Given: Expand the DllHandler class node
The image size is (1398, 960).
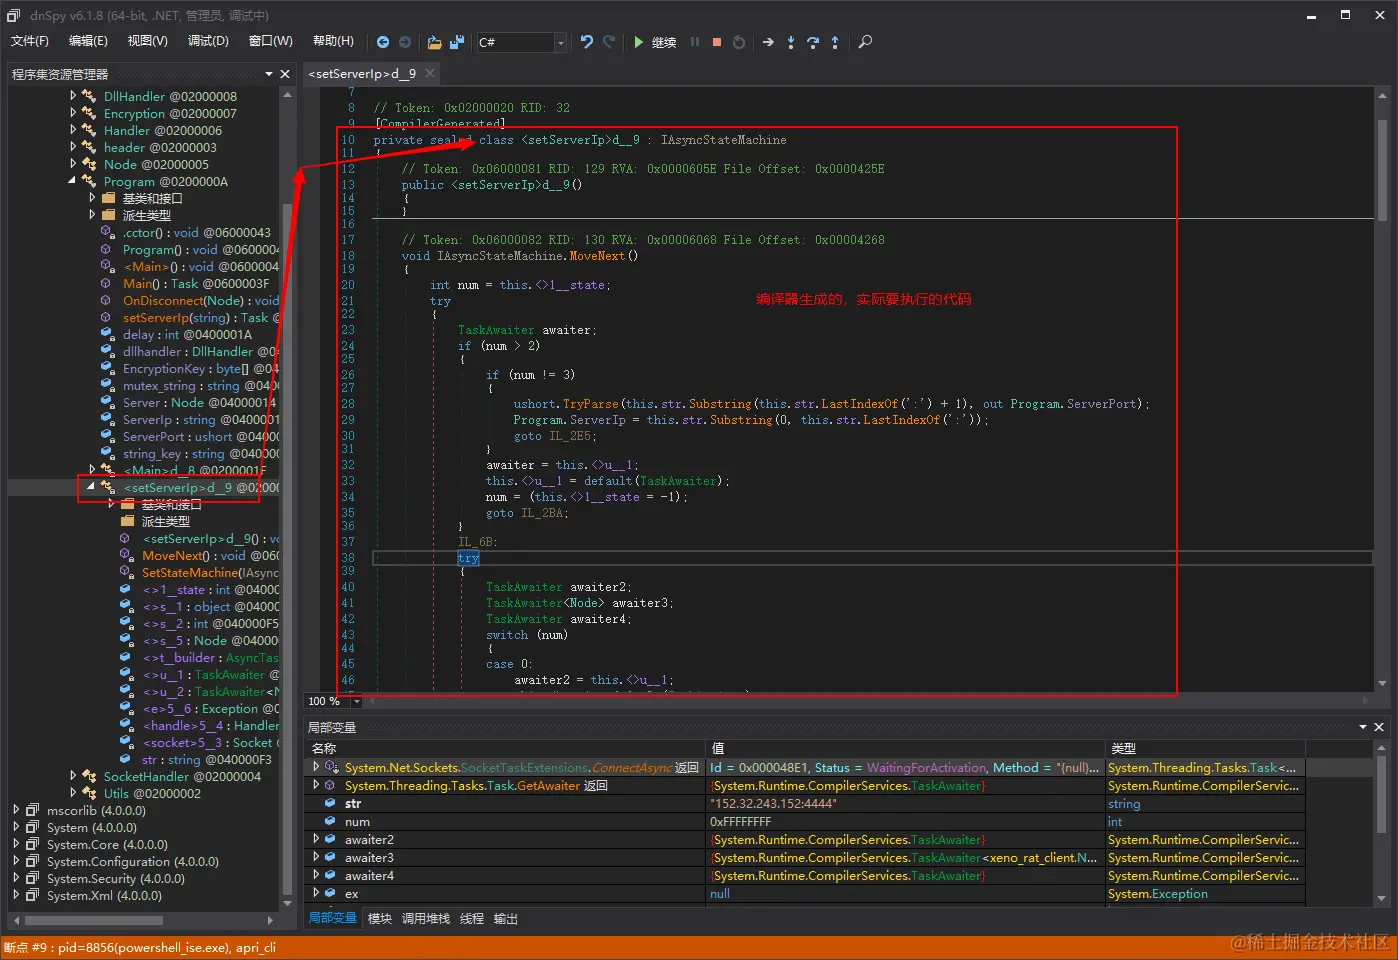Looking at the screenshot, I should coord(73,96).
